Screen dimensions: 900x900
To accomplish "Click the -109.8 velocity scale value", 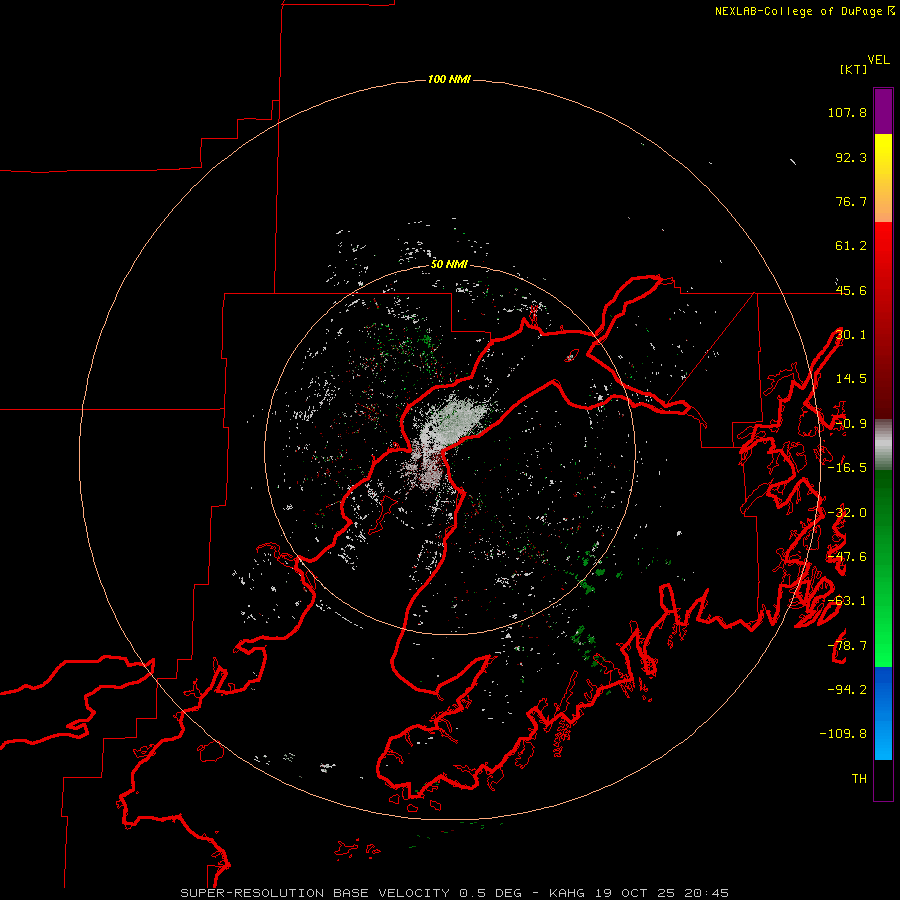I will [843, 734].
